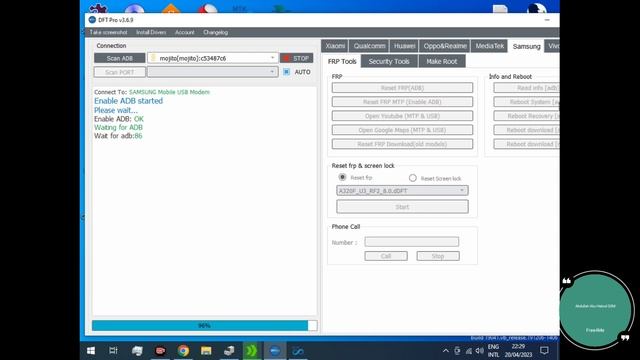Open Task View in taskbar
The image size is (640, 360).
pyautogui.click(x=113, y=351)
